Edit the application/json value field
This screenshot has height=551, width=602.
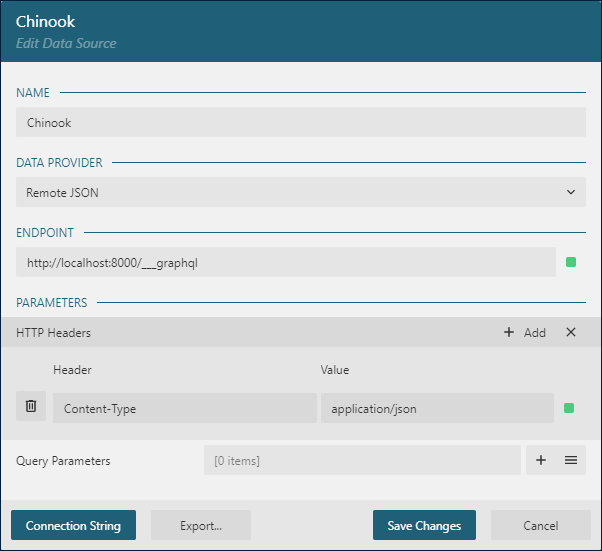436,408
